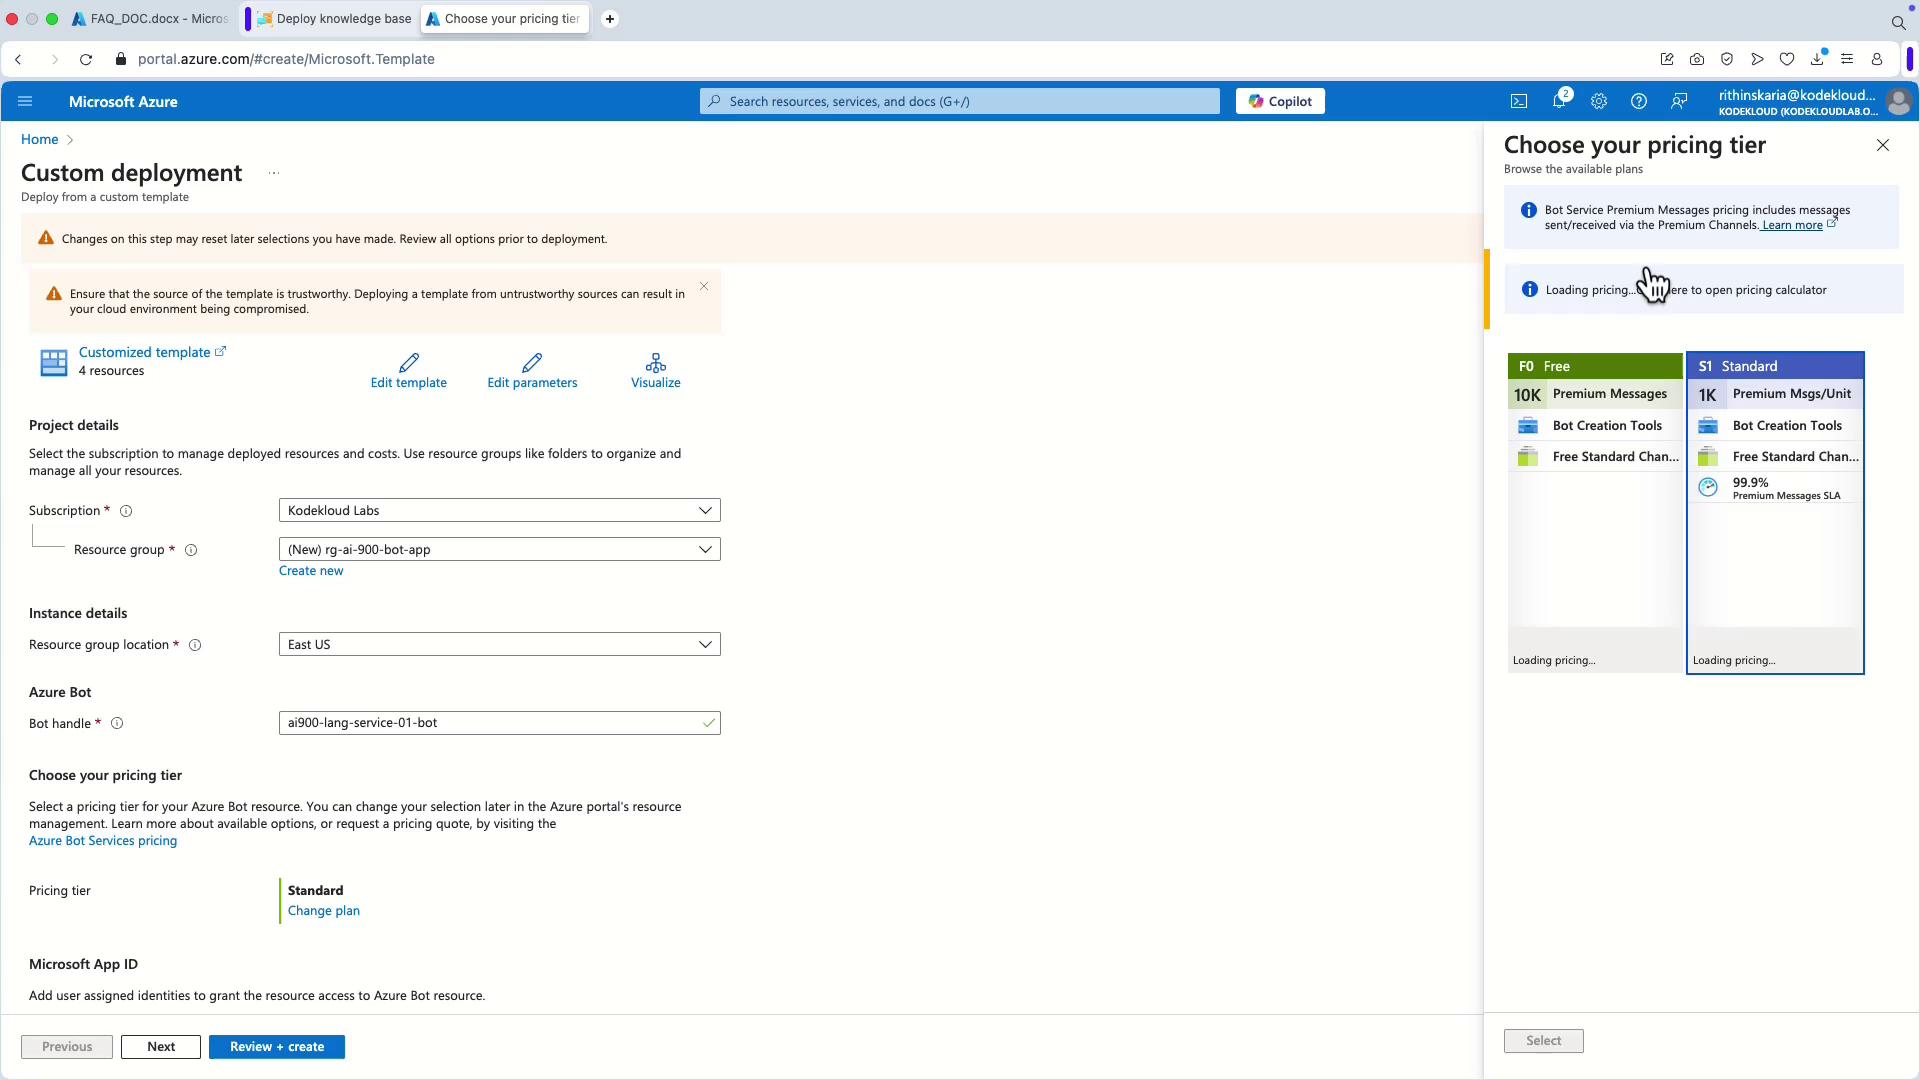Click the Bot handle input field
Screen dimensions: 1920x1080
(490, 723)
